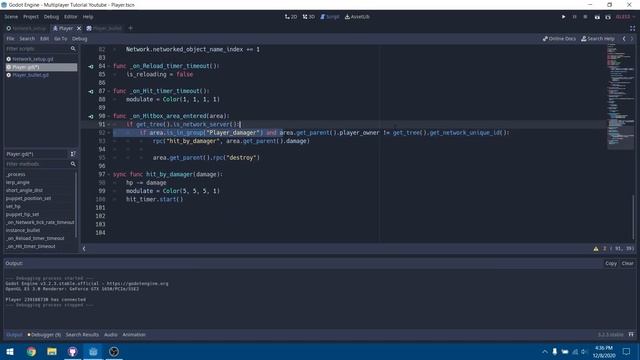
Task: Open the AssetLib workspace
Action: click(357, 17)
